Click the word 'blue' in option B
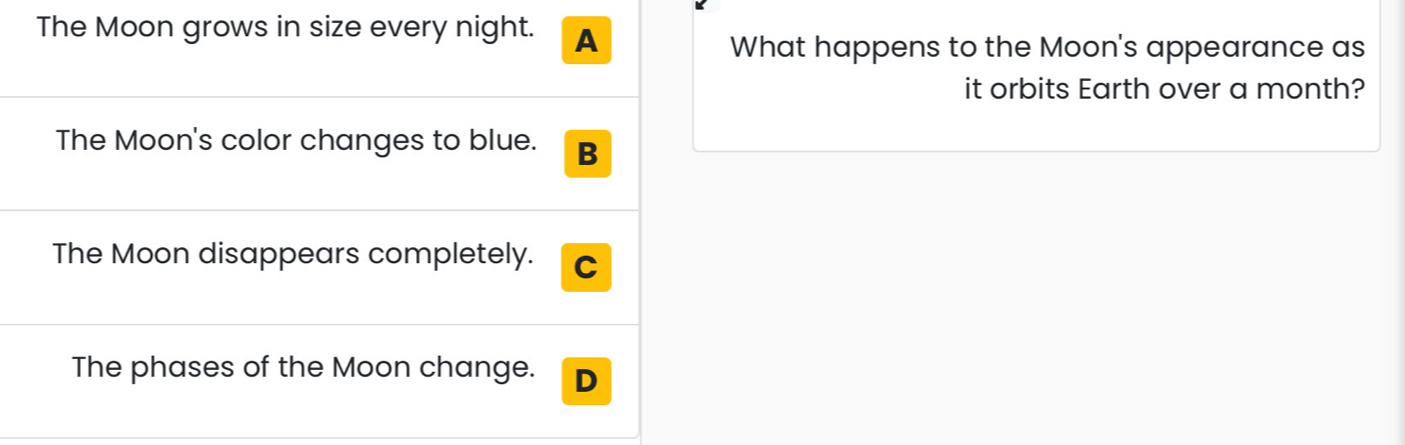 [x=501, y=140]
